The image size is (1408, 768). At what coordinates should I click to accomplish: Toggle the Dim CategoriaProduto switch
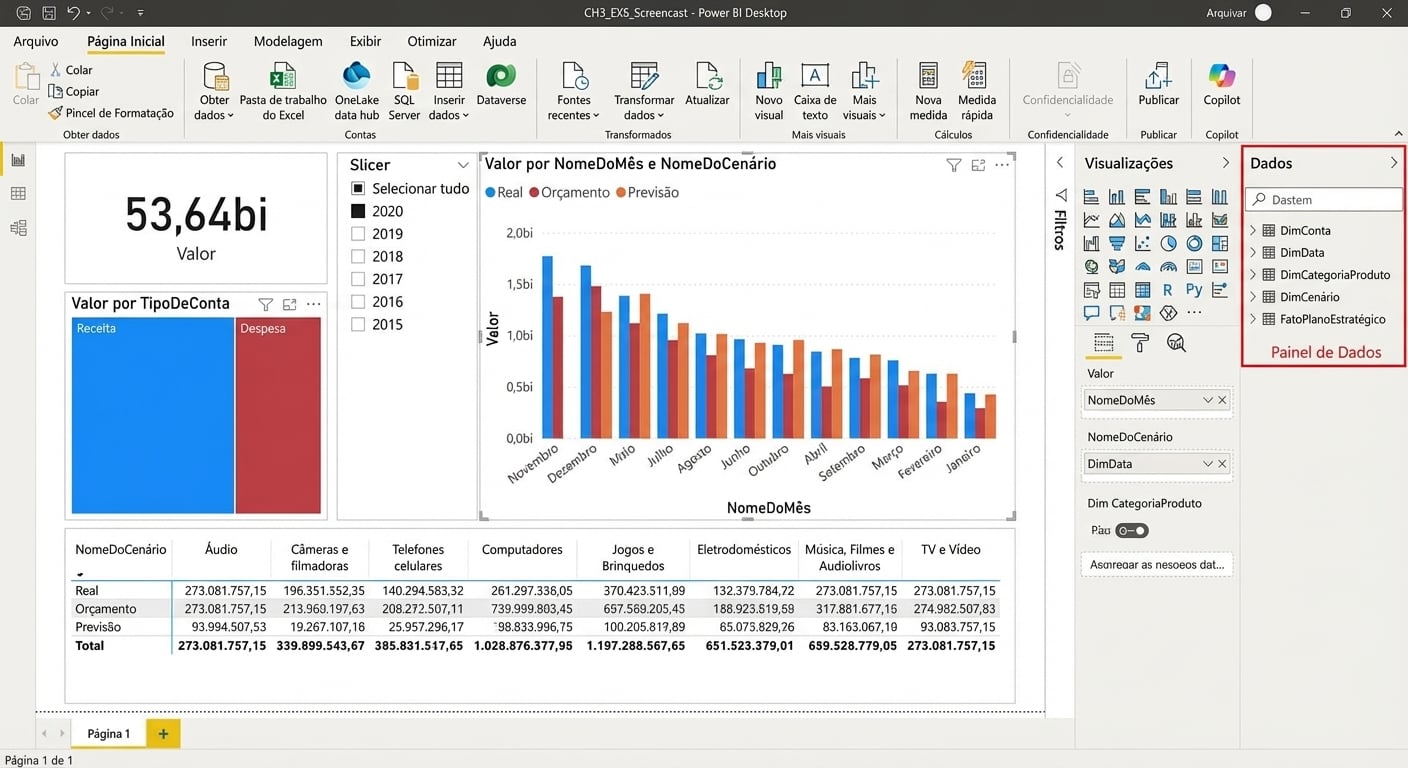click(x=1132, y=531)
